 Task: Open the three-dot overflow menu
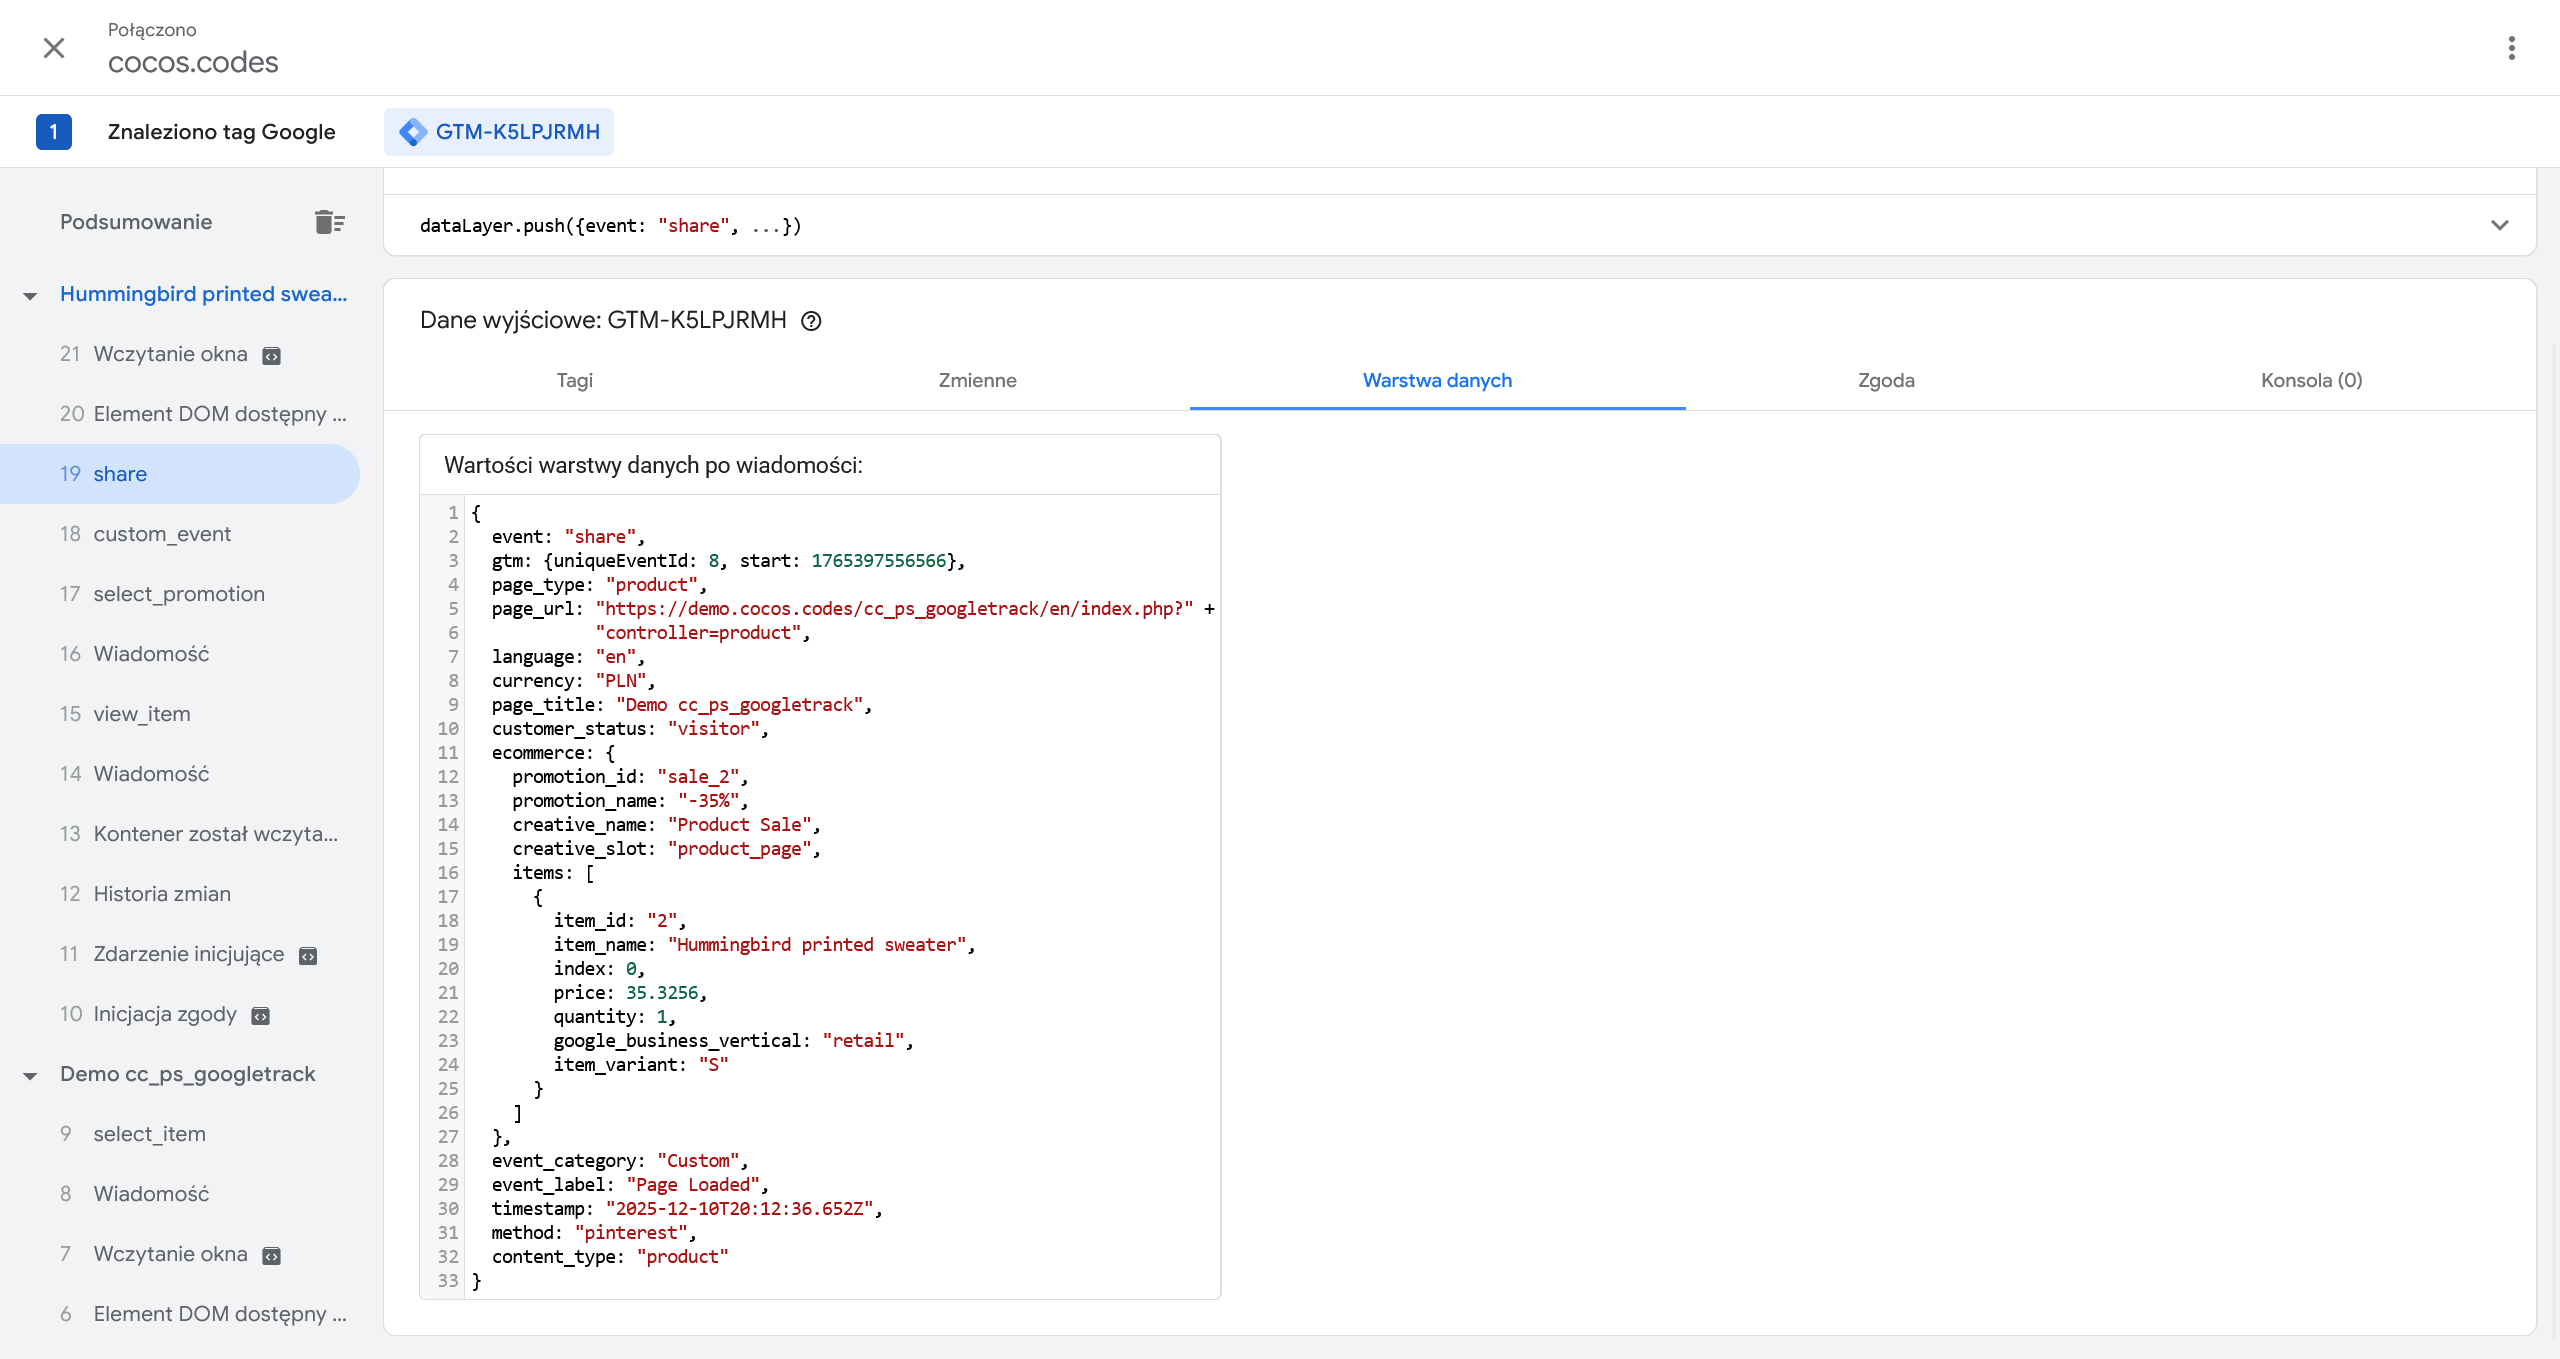2510,48
